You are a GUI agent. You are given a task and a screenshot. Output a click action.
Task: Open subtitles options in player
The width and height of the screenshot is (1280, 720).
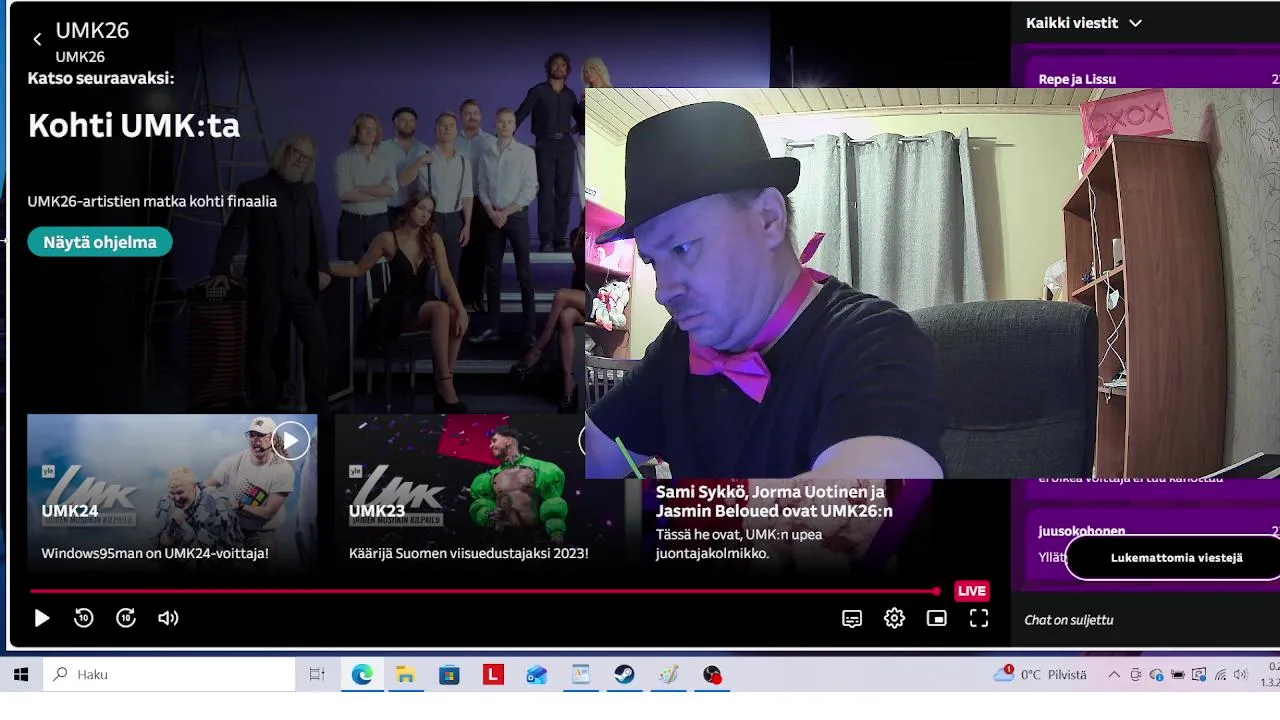852,619
